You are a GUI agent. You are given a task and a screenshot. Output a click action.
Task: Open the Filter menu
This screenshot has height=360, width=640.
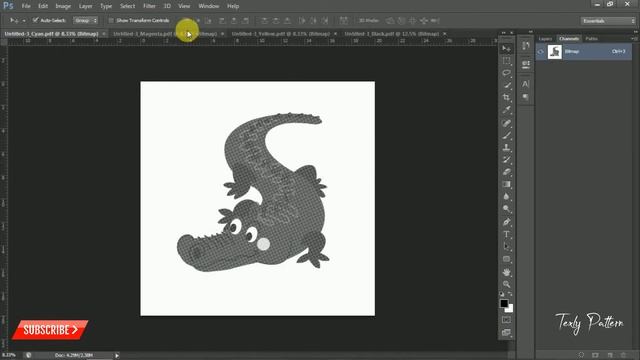pos(149,6)
